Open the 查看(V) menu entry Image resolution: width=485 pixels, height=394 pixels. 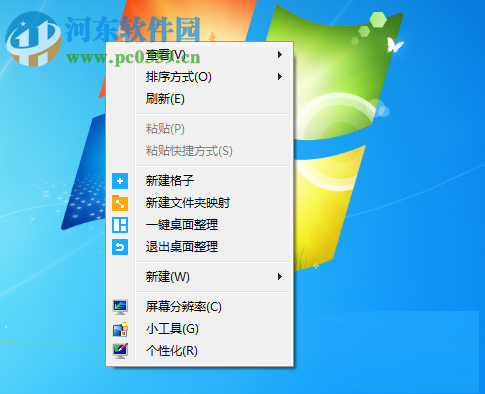point(200,55)
